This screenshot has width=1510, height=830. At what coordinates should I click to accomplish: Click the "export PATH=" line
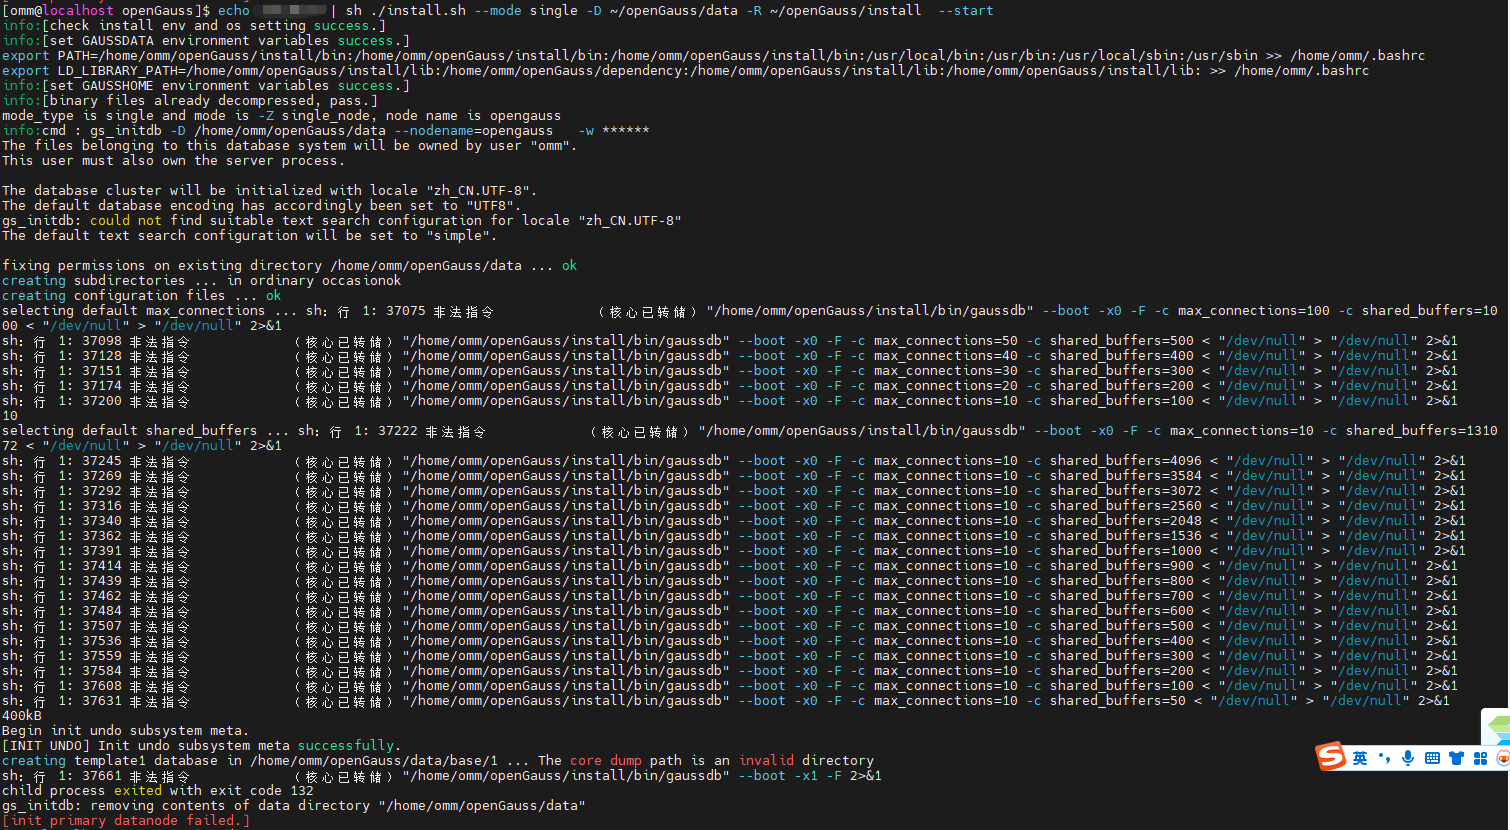[x=714, y=55]
